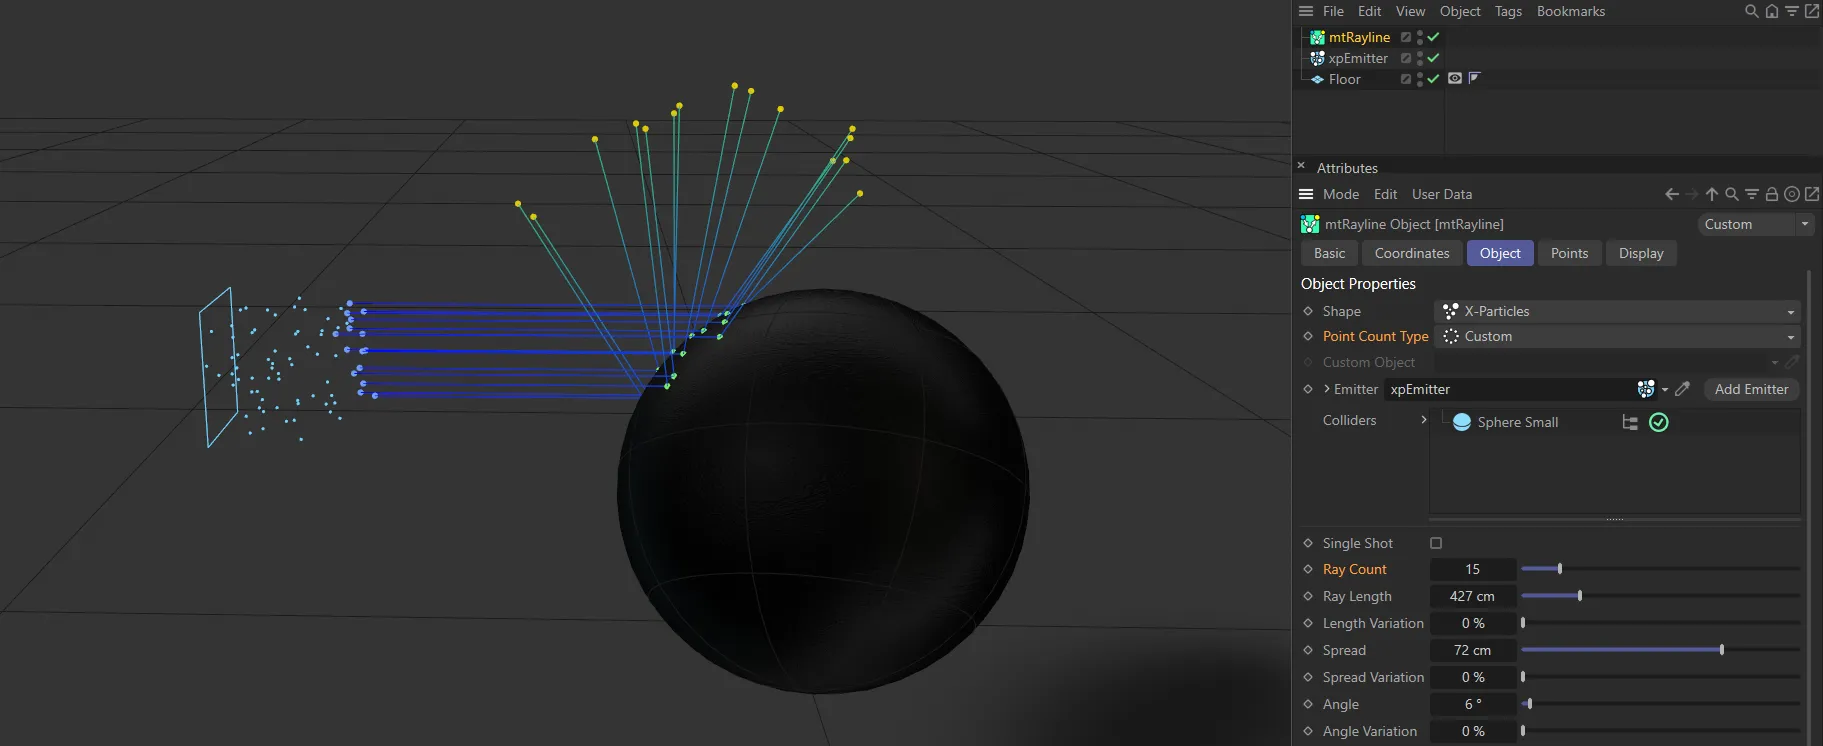Image resolution: width=1823 pixels, height=746 pixels.
Task: Open Bookmarks menu
Action: point(1570,11)
